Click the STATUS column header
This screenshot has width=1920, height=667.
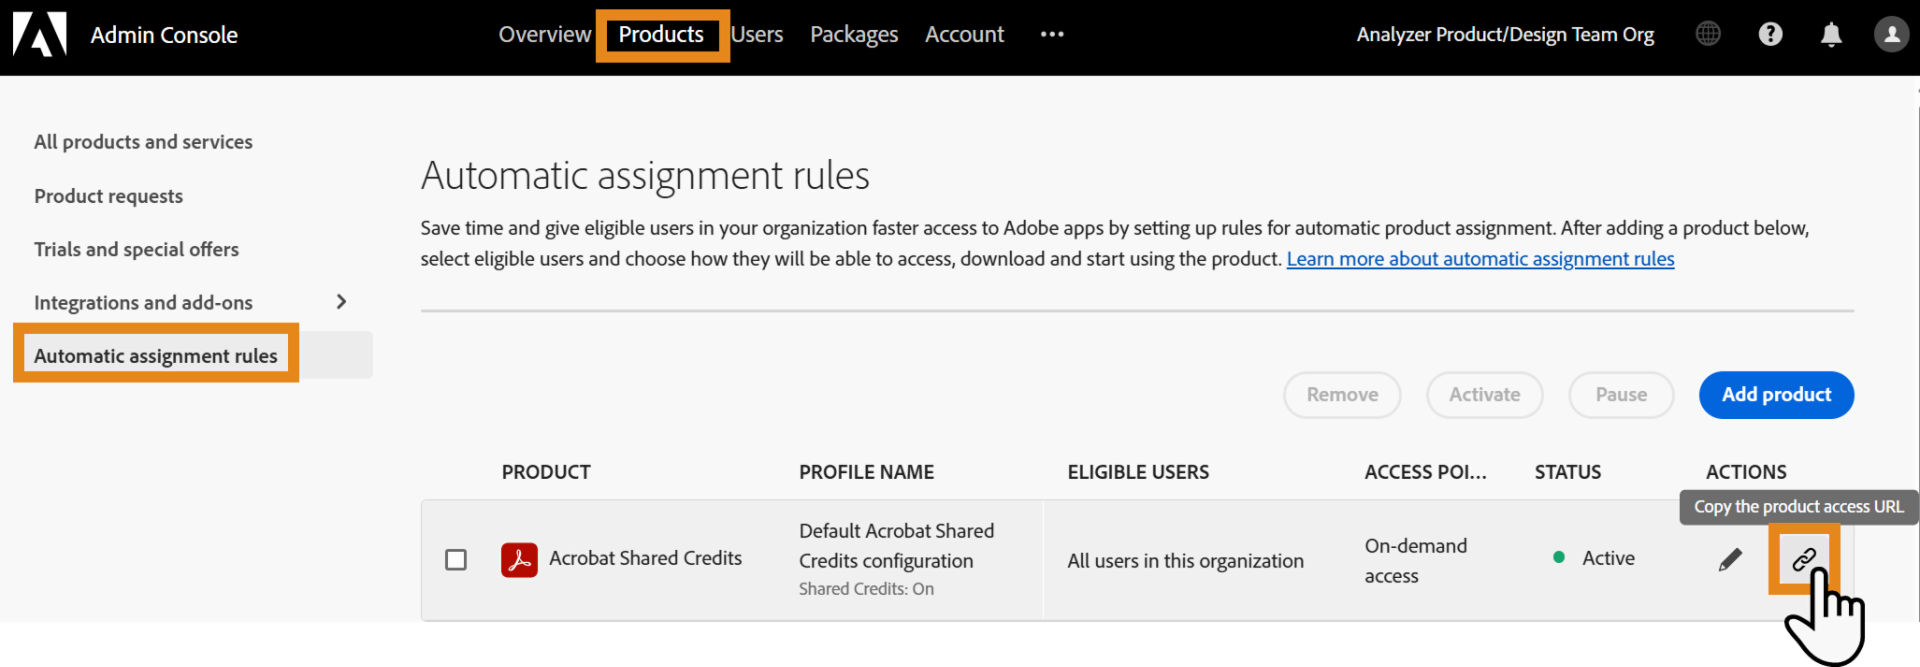pyautogui.click(x=1568, y=472)
